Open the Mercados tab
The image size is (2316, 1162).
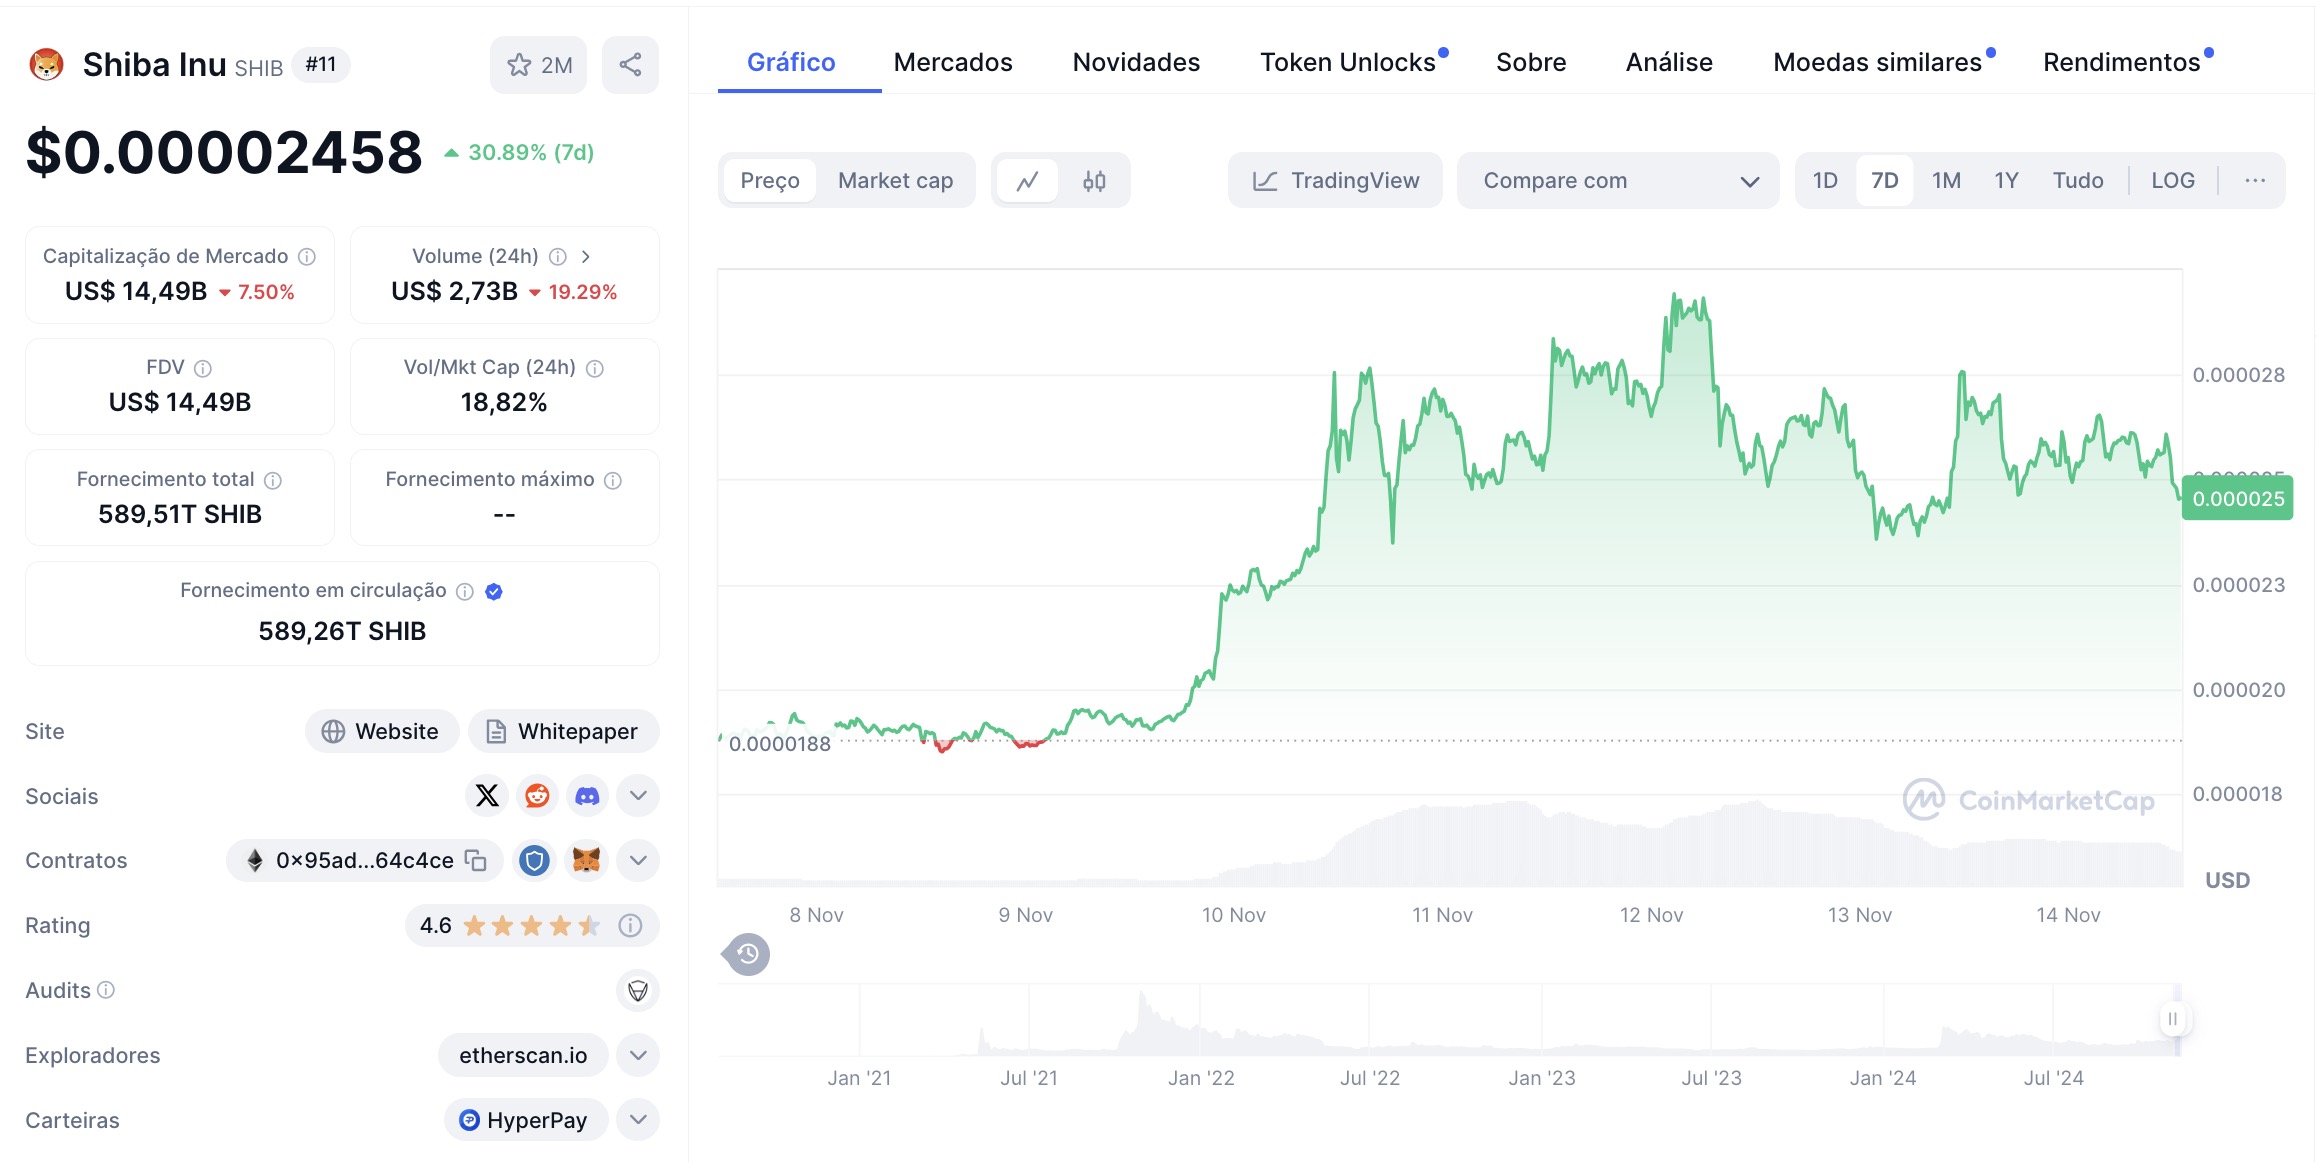click(953, 63)
